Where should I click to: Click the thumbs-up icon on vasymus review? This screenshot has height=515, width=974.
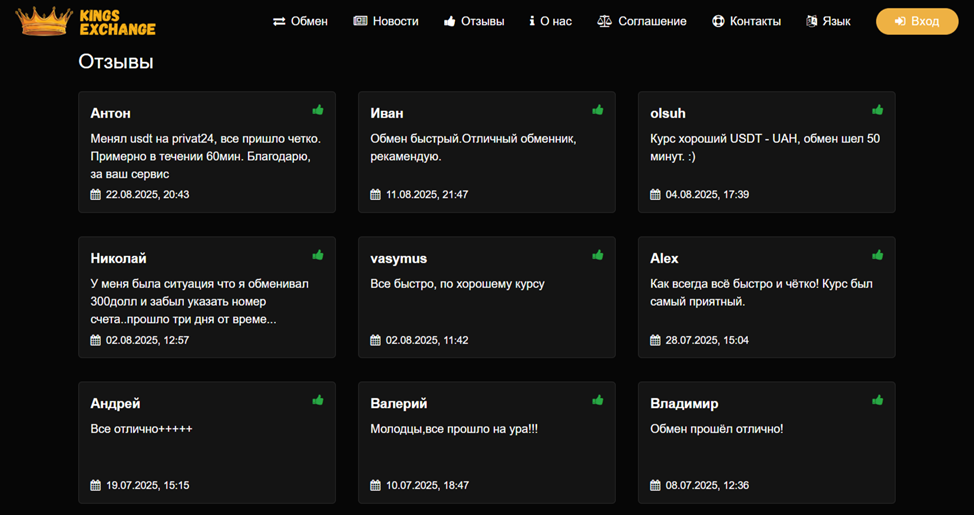tap(598, 255)
